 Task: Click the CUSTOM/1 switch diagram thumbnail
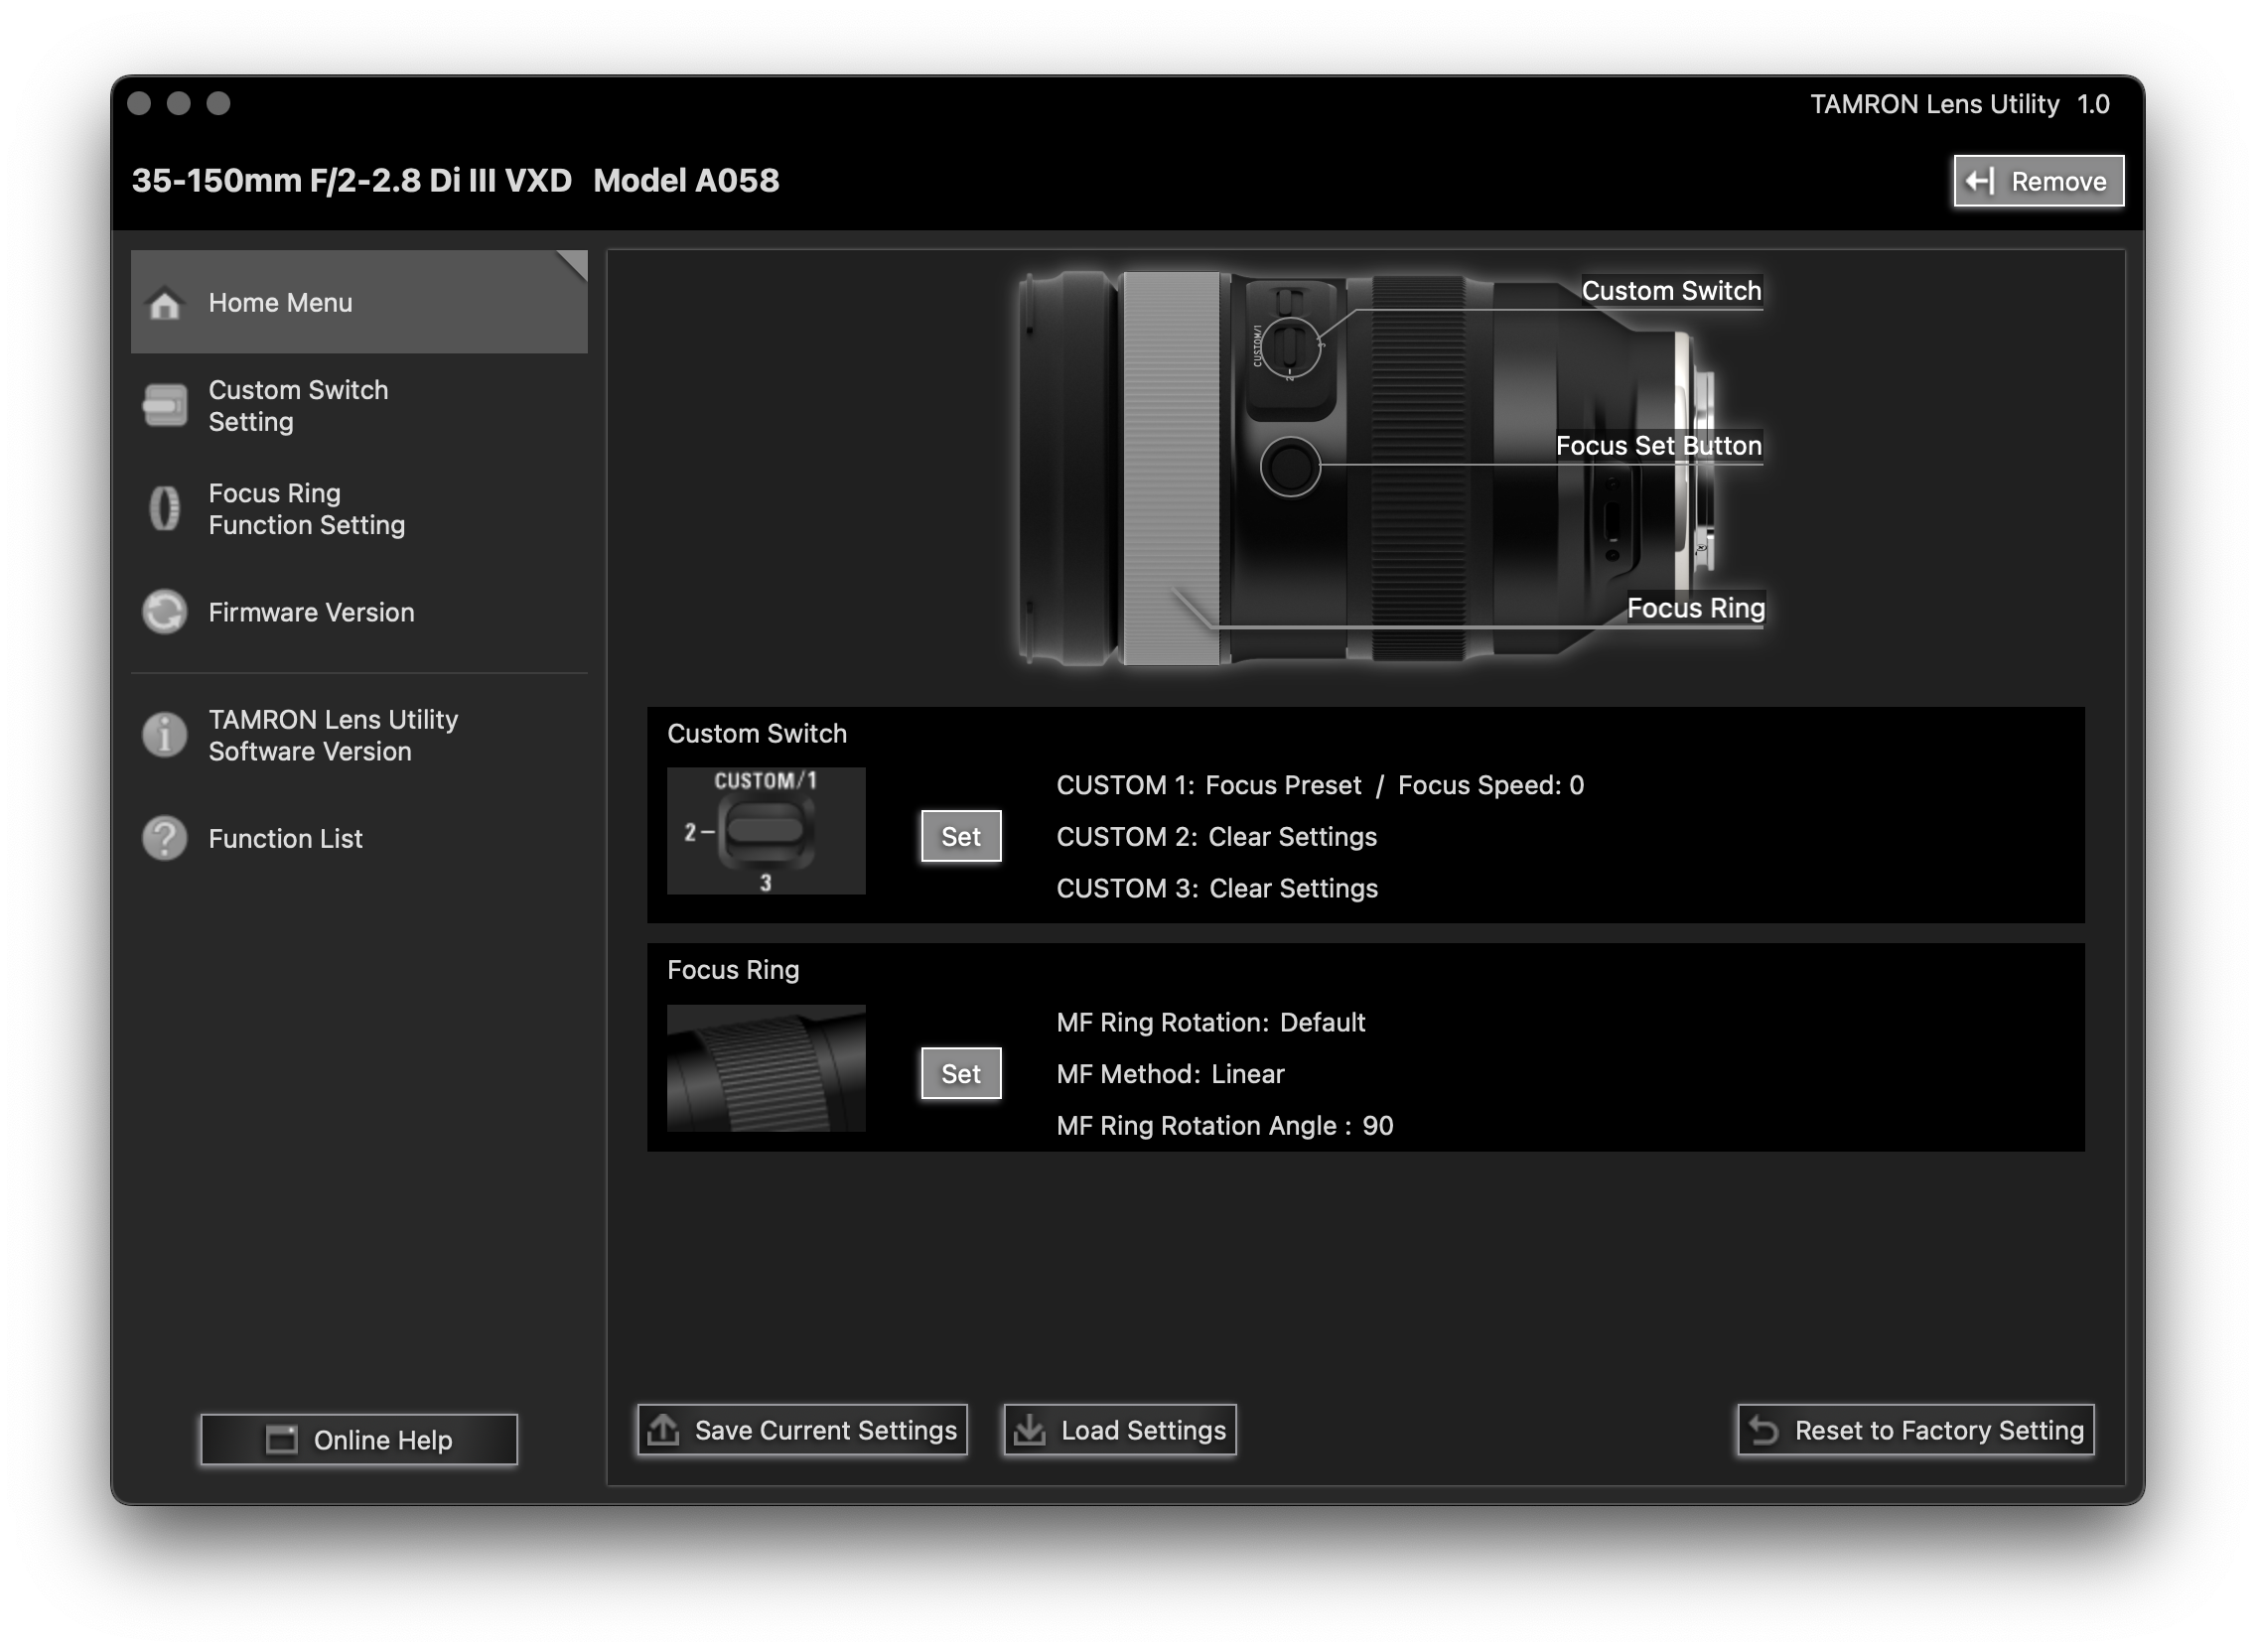(766, 831)
